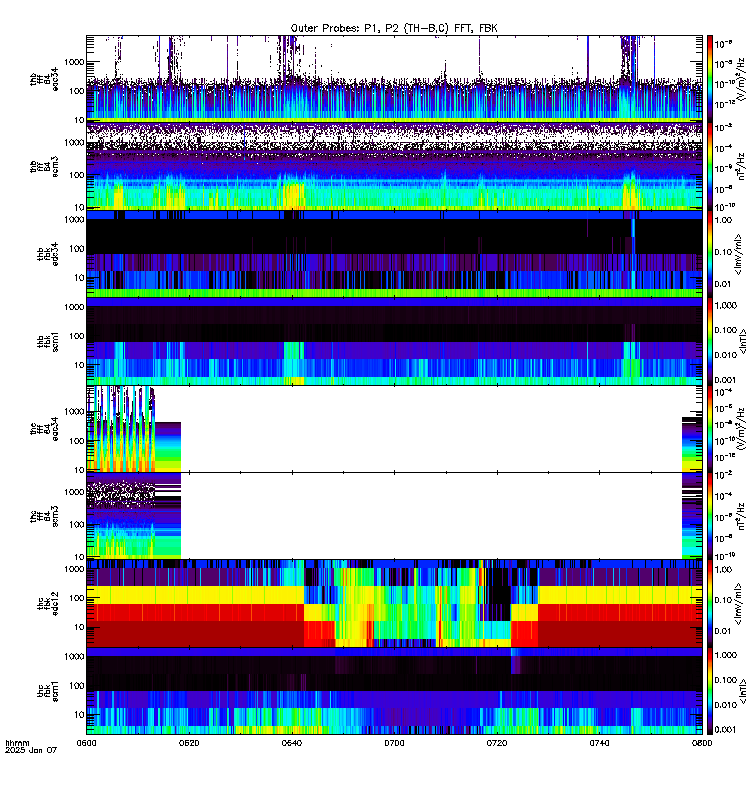Select the thc fff 64 scm3 axis label
This screenshot has height=800, width=750.
(x=44, y=517)
